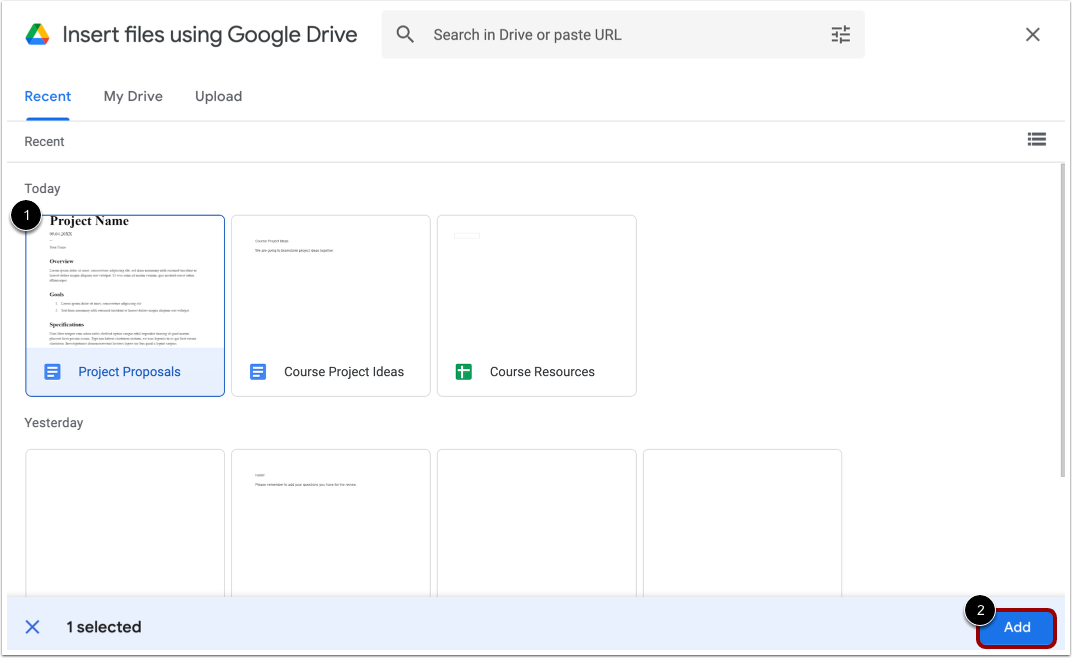Click the Project Proposals file name label
This screenshot has width=1072, height=658.
(x=129, y=371)
